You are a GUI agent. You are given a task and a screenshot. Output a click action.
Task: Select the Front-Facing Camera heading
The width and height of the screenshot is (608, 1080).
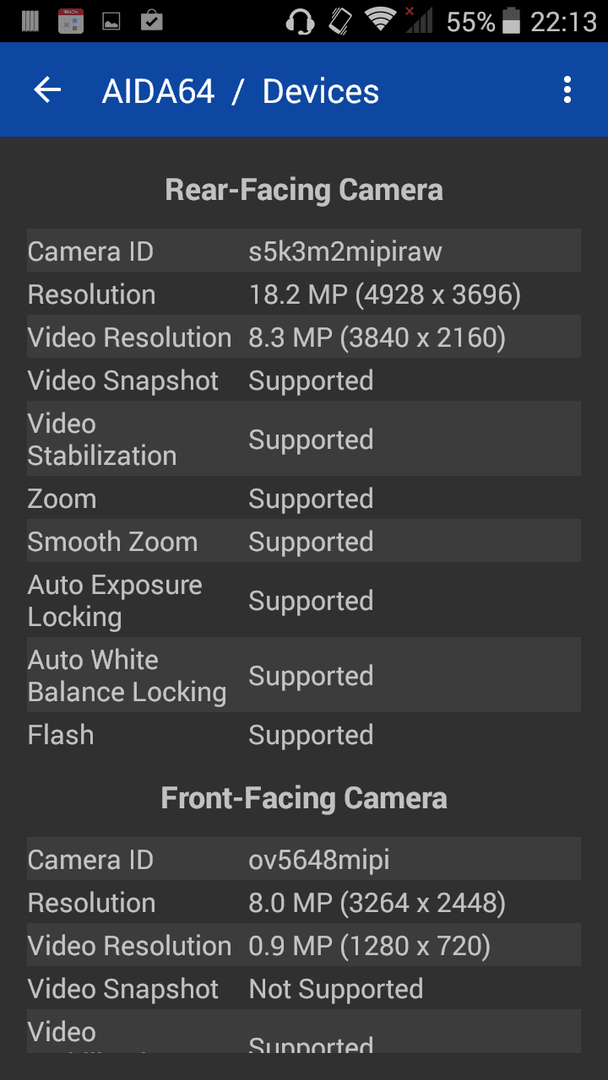tap(304, 798)
